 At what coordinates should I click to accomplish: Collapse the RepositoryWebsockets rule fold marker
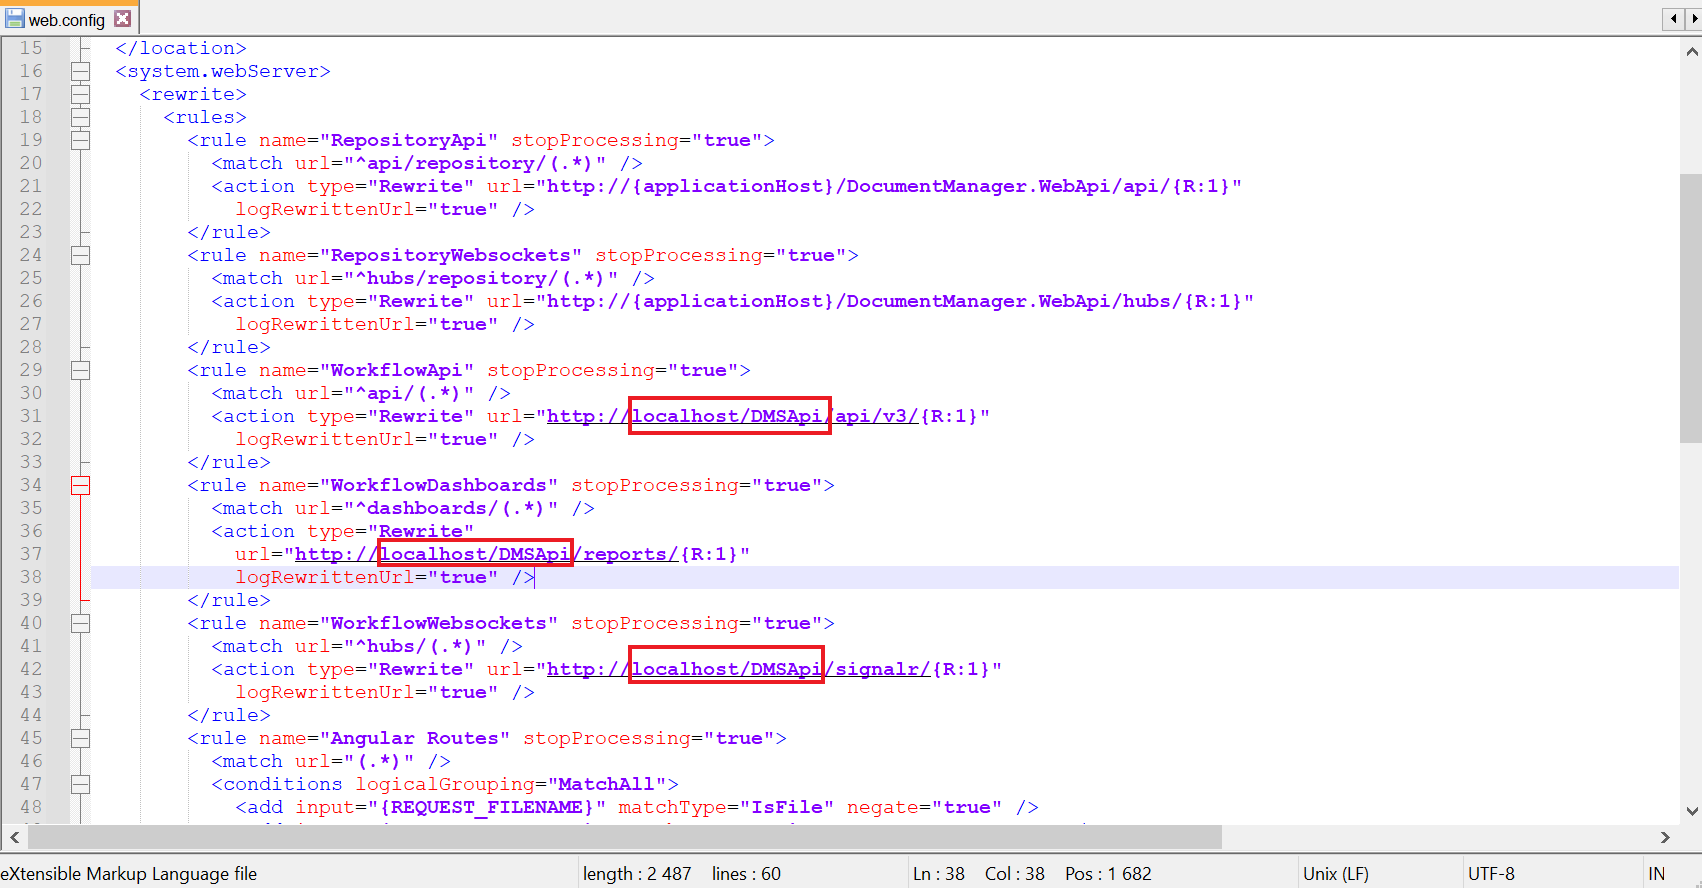[x=80, y=255]
